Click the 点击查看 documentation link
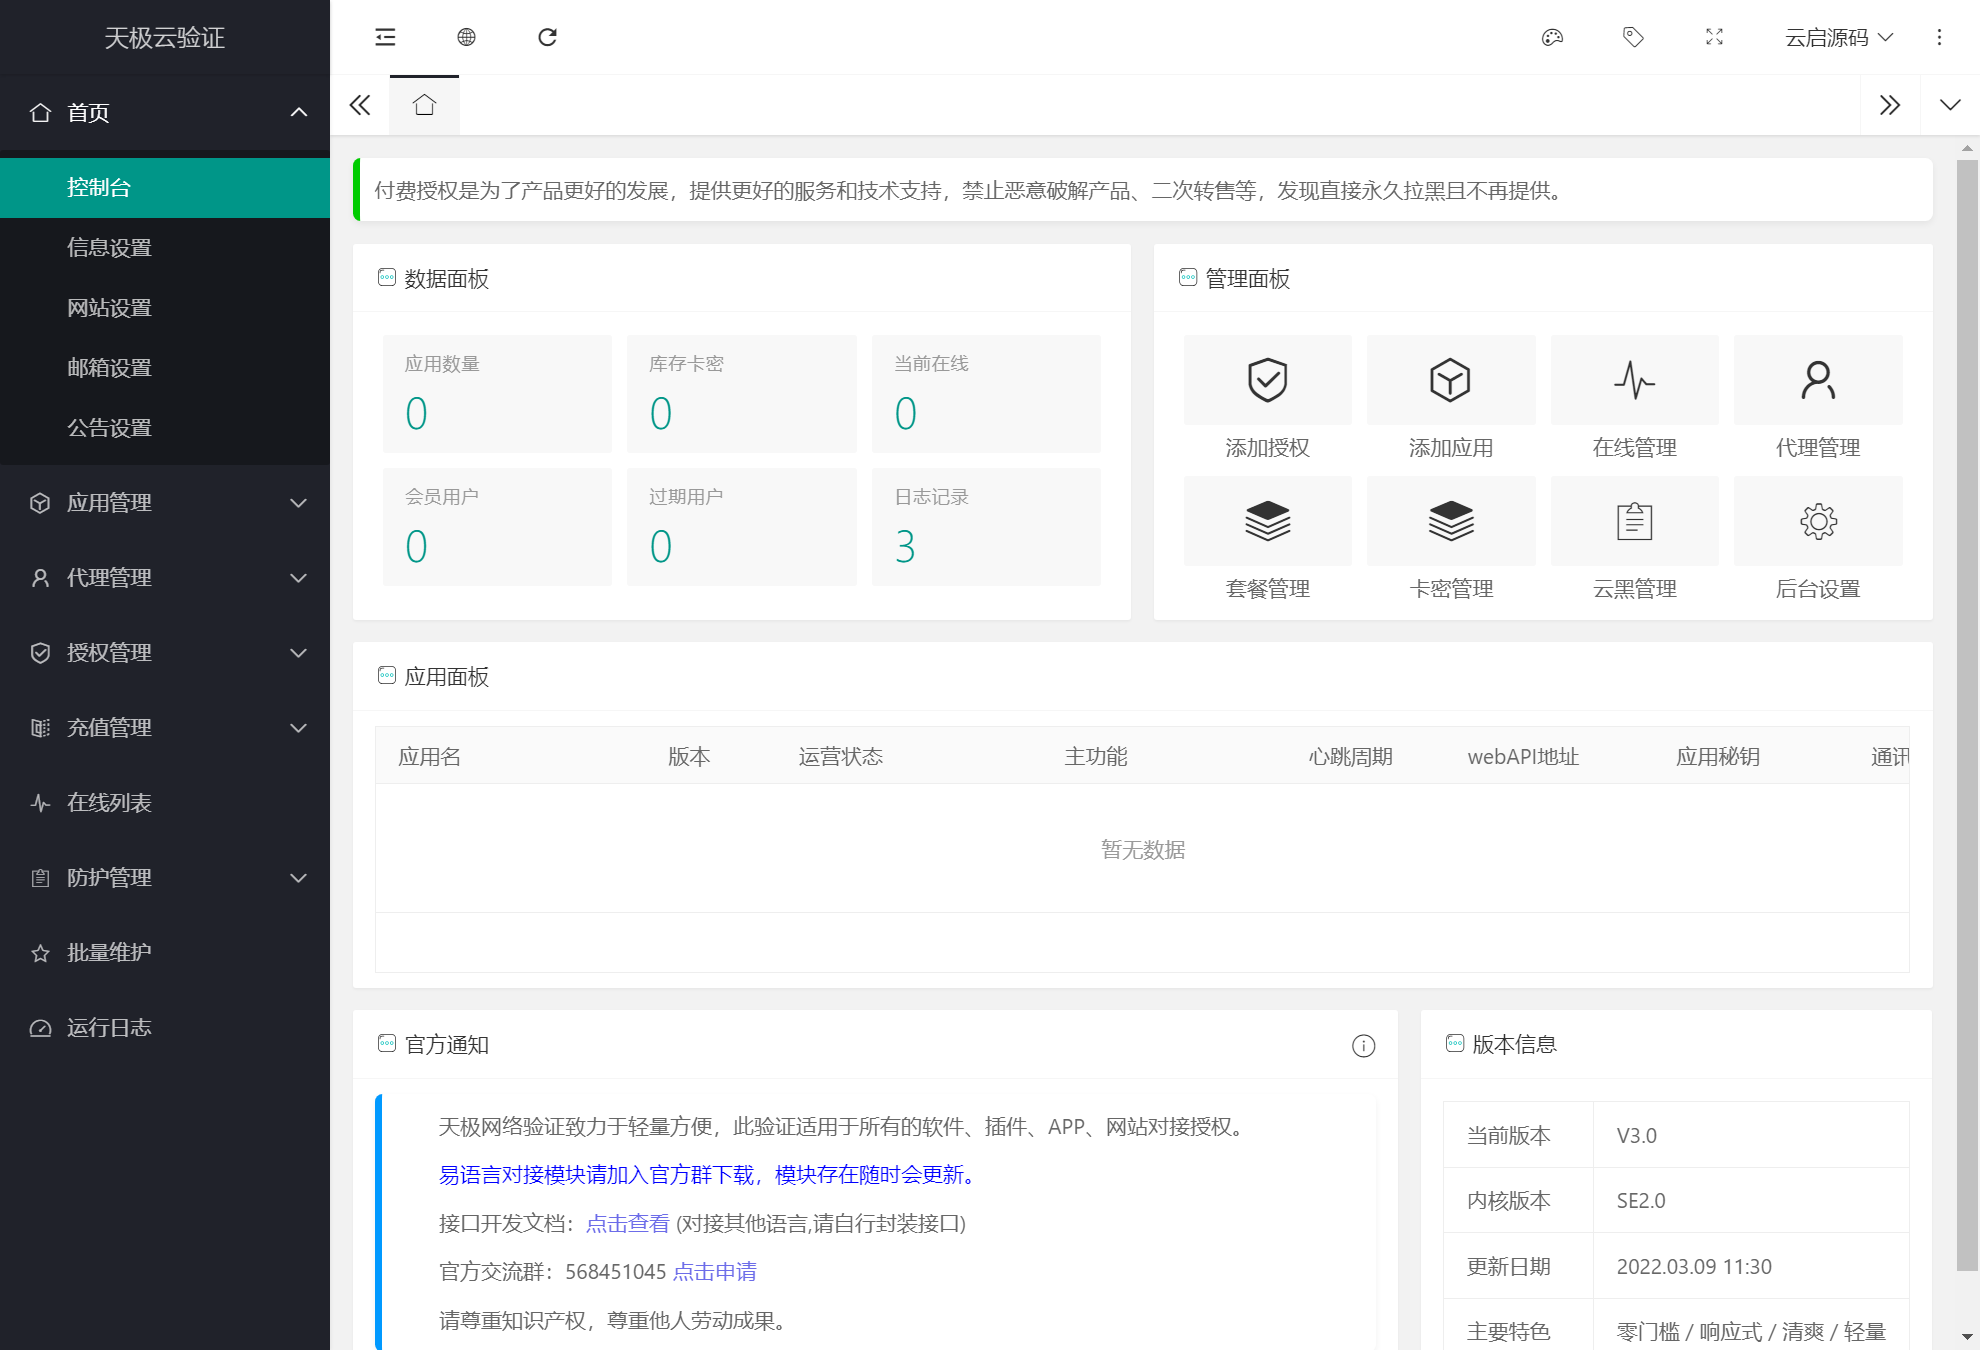 pyautogui.click(x=626, y=1223)
